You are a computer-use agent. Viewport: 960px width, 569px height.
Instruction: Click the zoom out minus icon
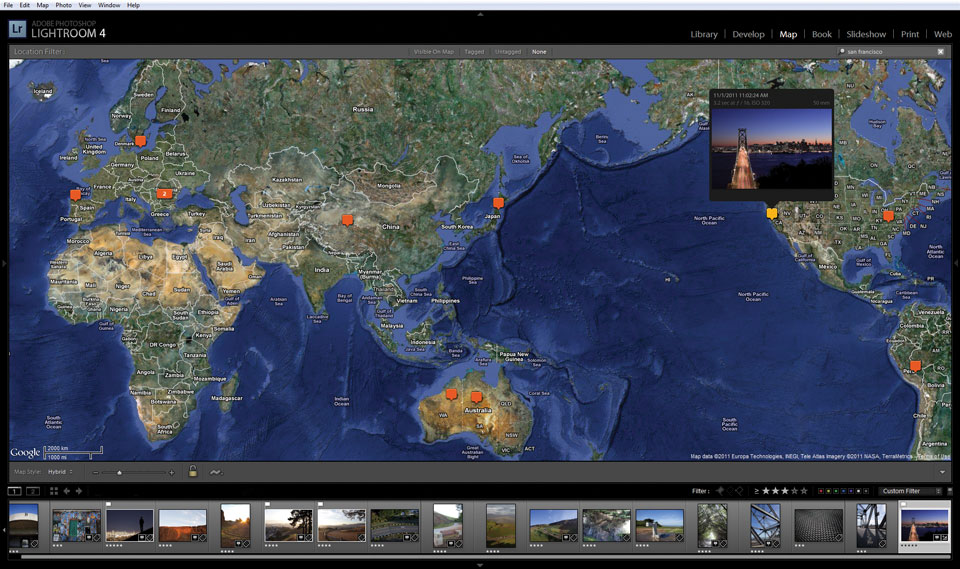[x=96, y=472]
